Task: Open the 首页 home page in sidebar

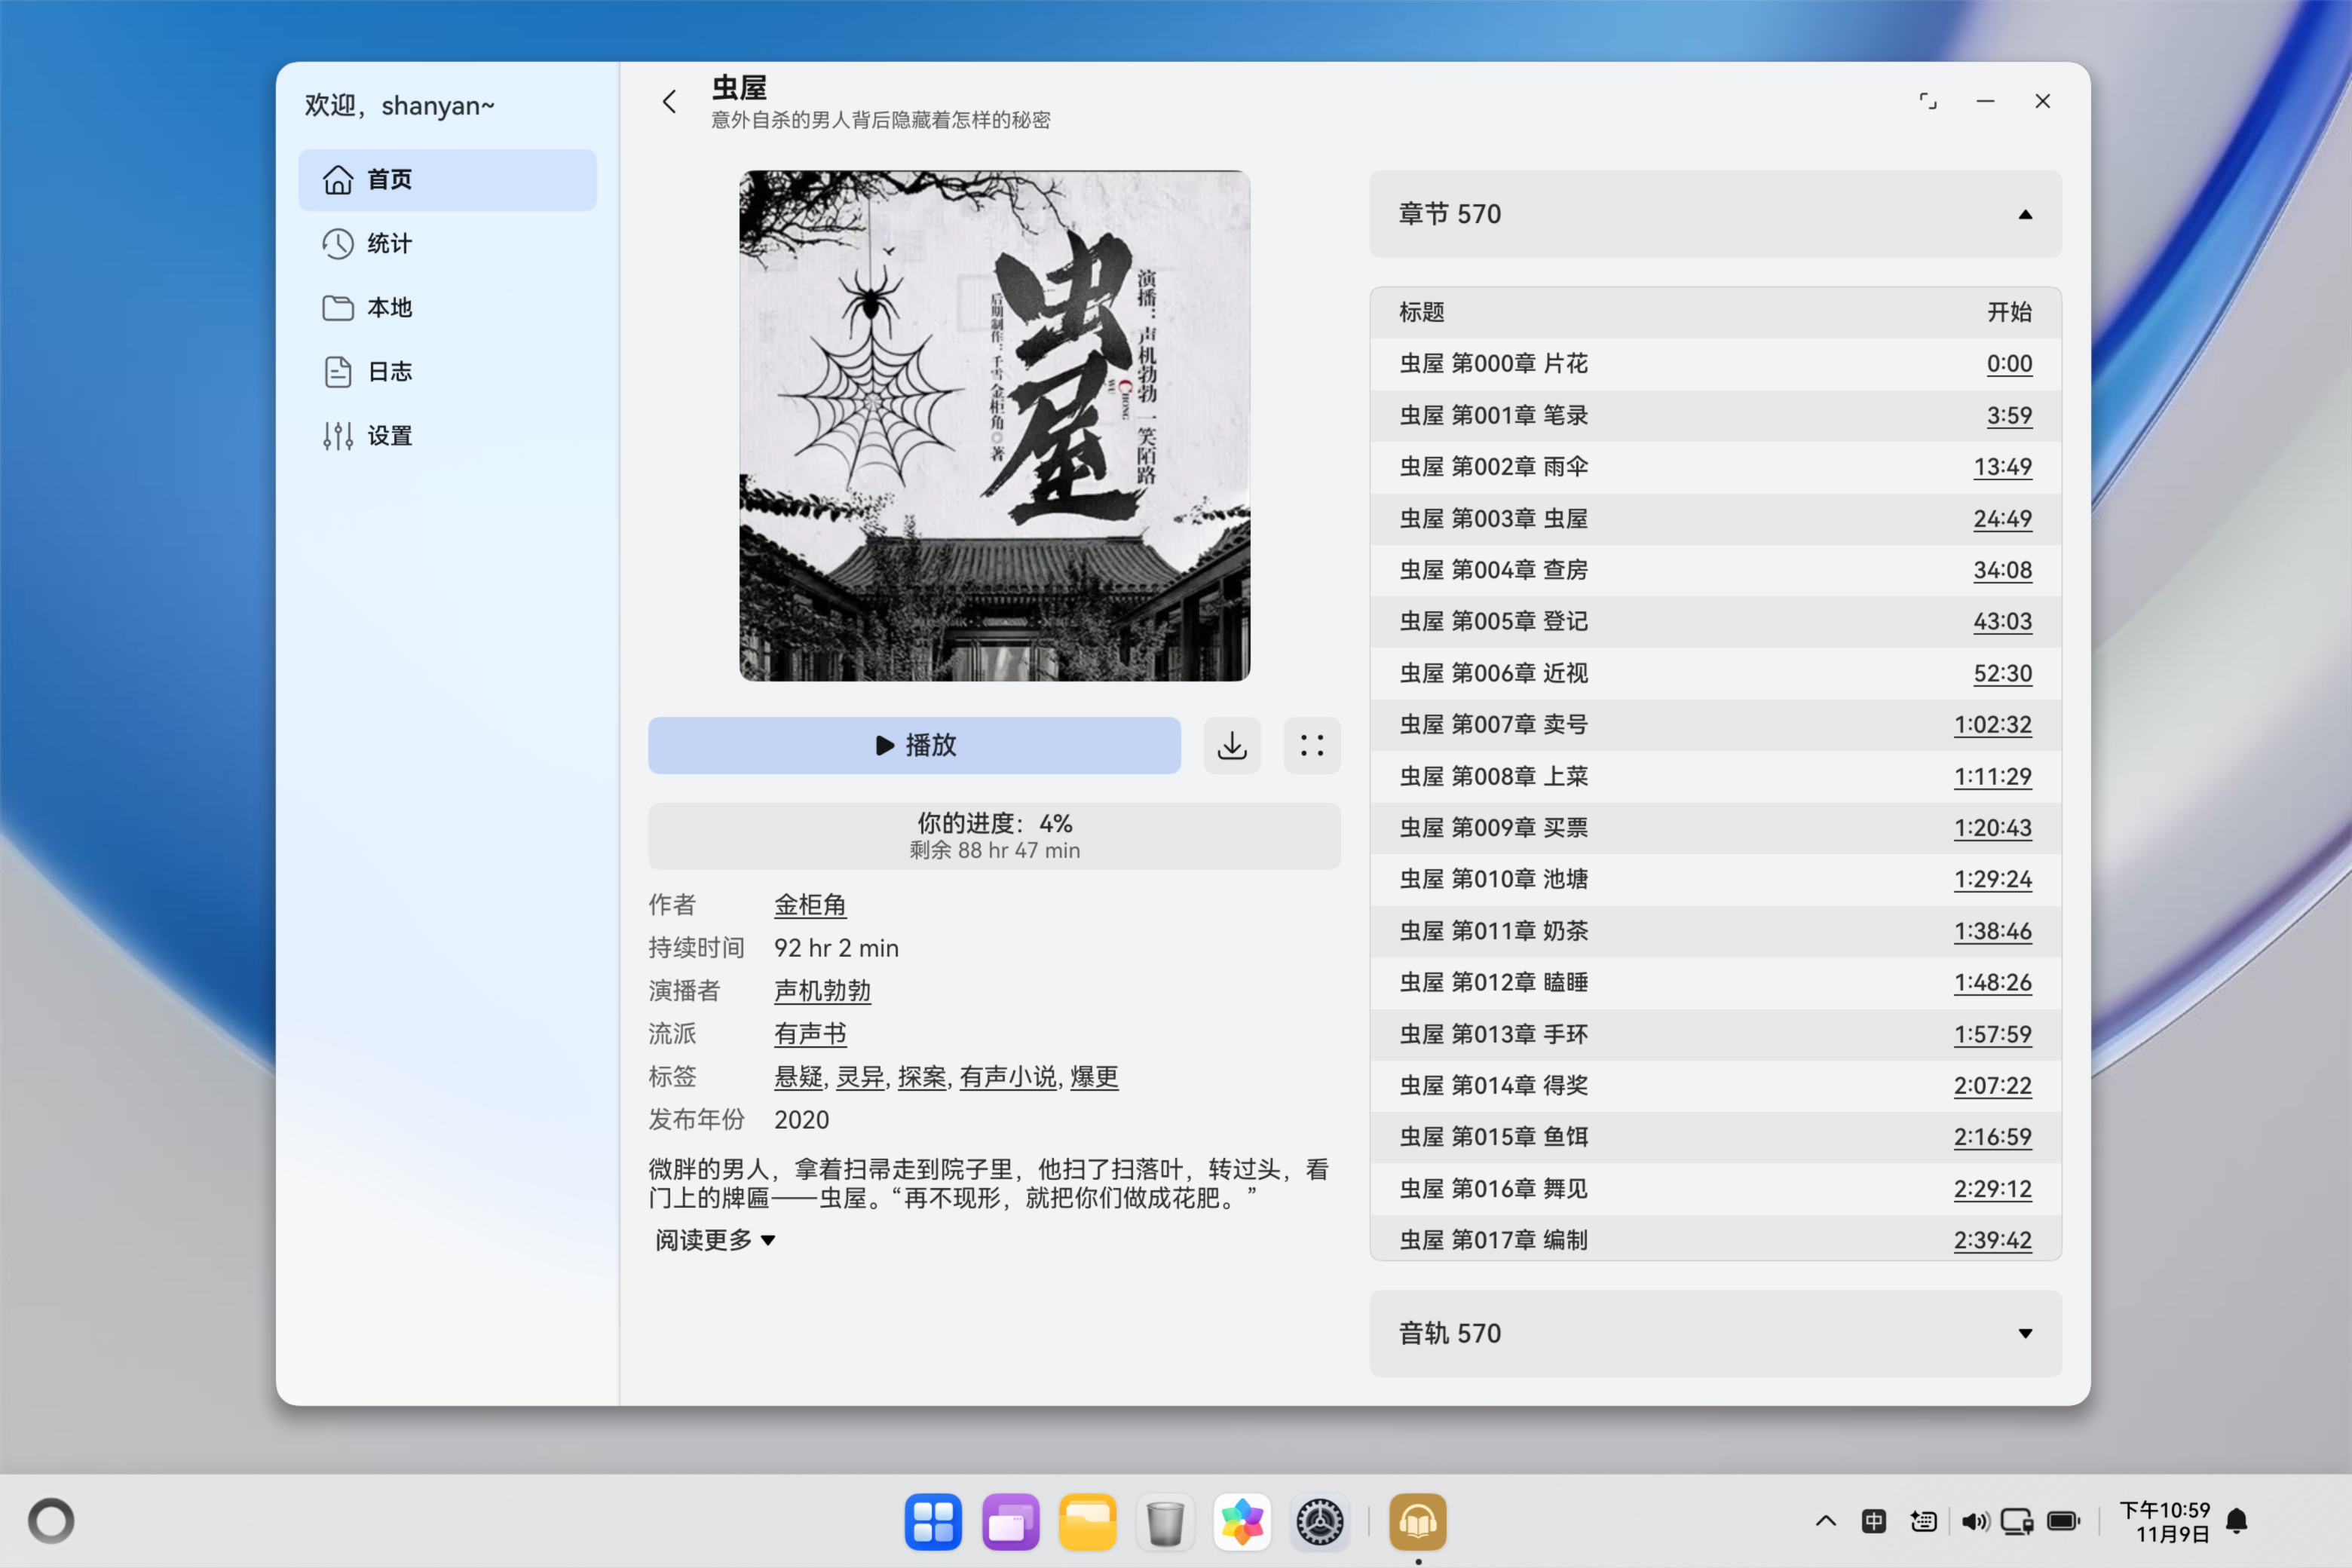Action: [447, 180]
